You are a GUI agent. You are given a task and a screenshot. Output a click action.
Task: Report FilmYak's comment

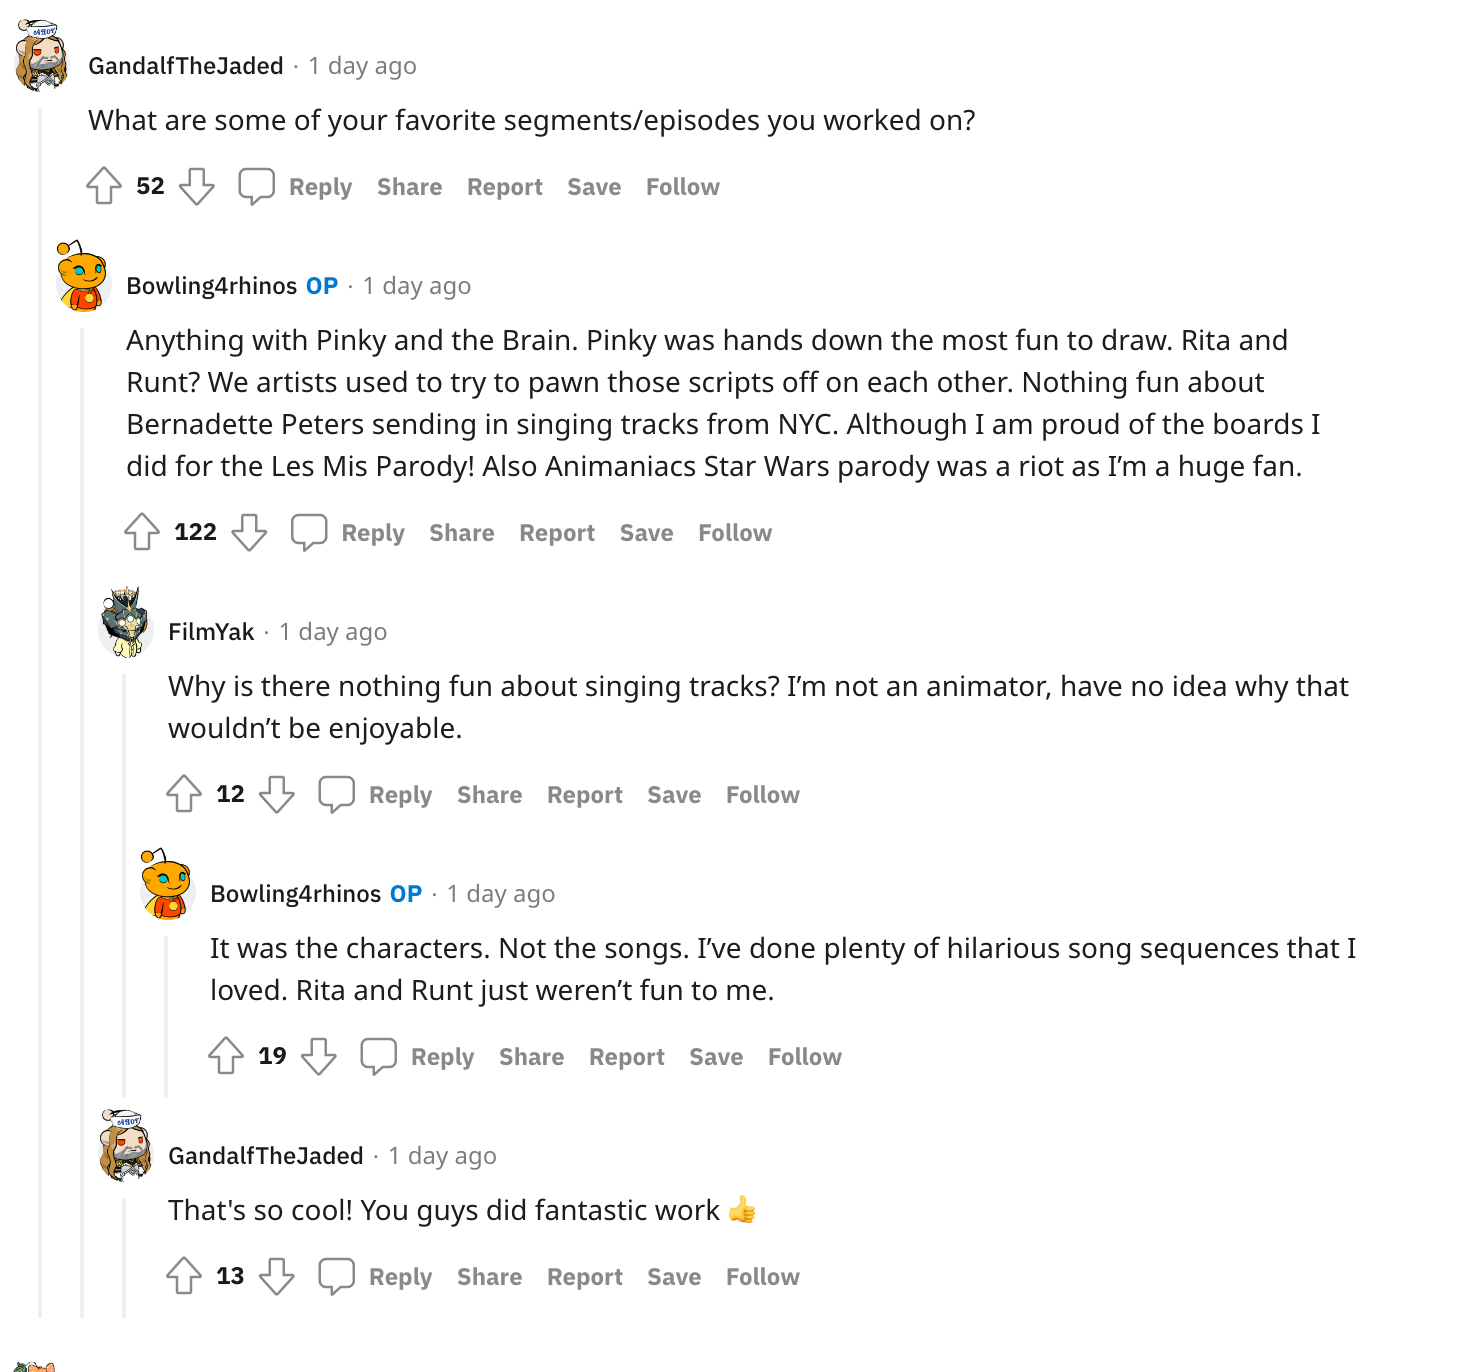(584, 795)
